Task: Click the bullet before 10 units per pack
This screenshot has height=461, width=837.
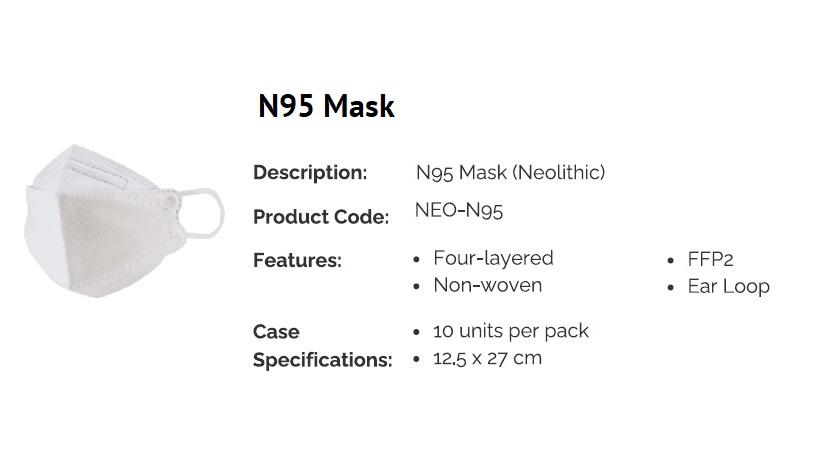Action: 417,332
